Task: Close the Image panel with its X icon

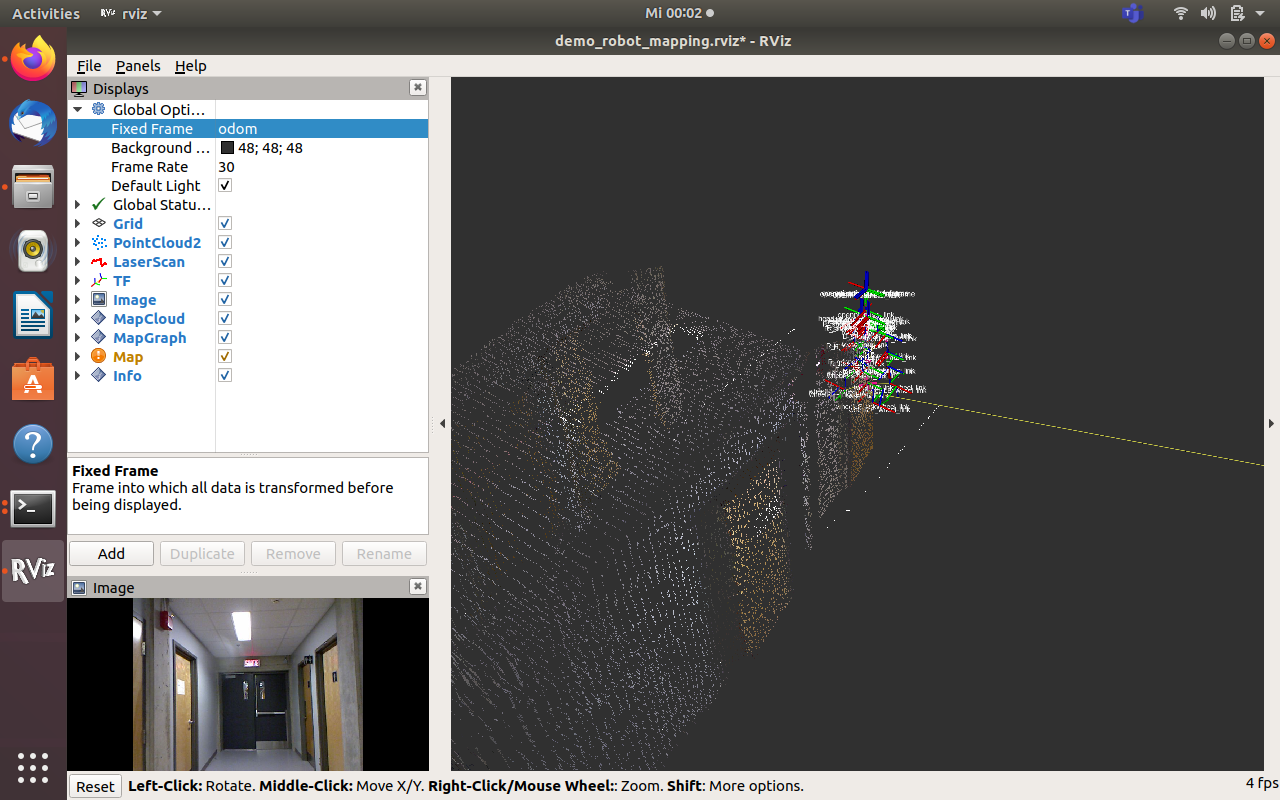Action: [418, 587]
